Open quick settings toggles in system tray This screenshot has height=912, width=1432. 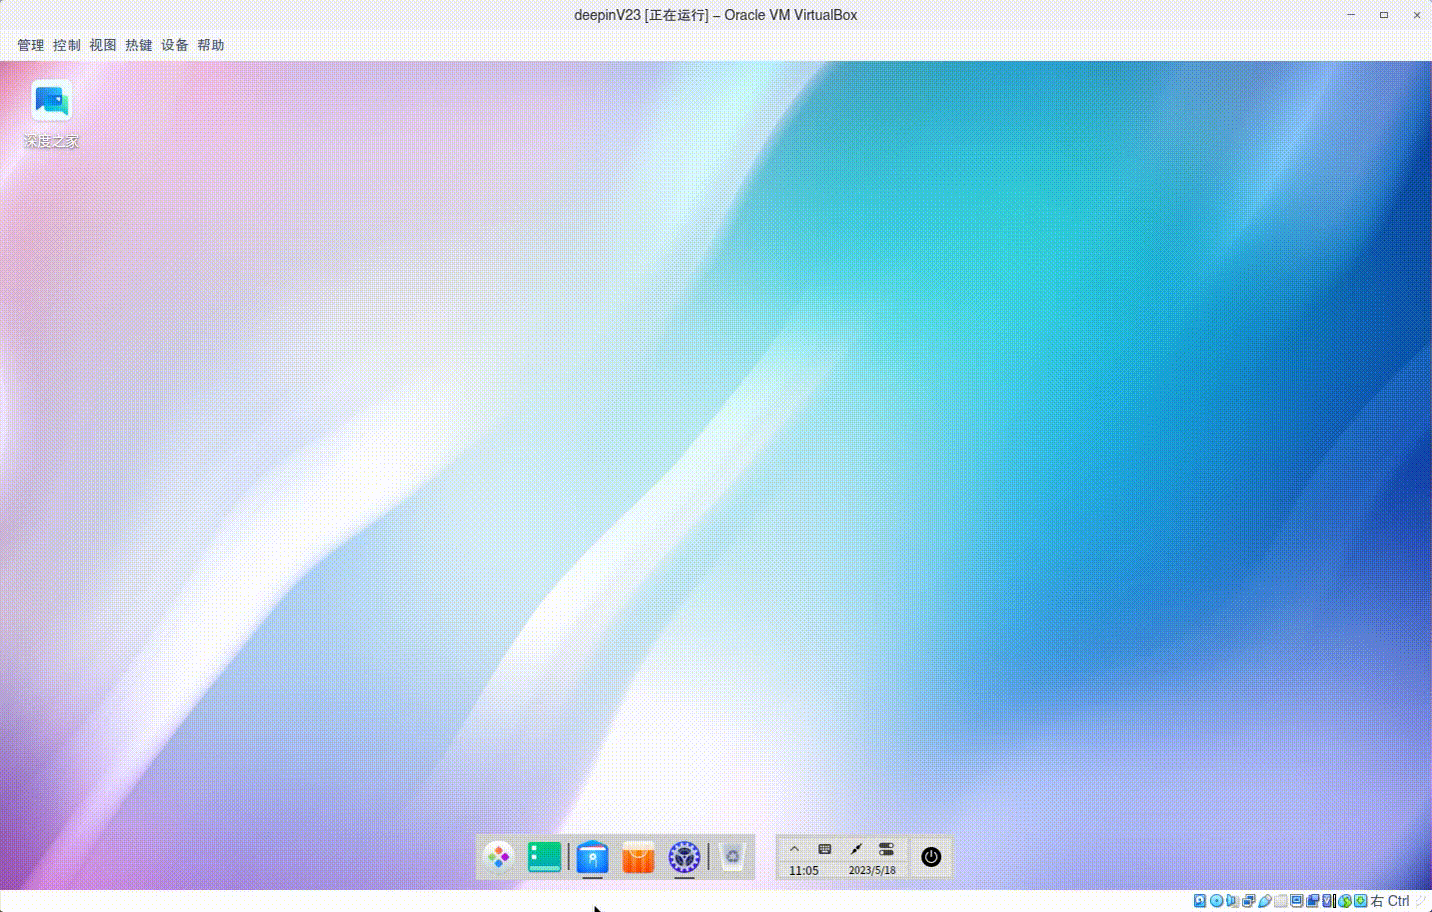885,848
